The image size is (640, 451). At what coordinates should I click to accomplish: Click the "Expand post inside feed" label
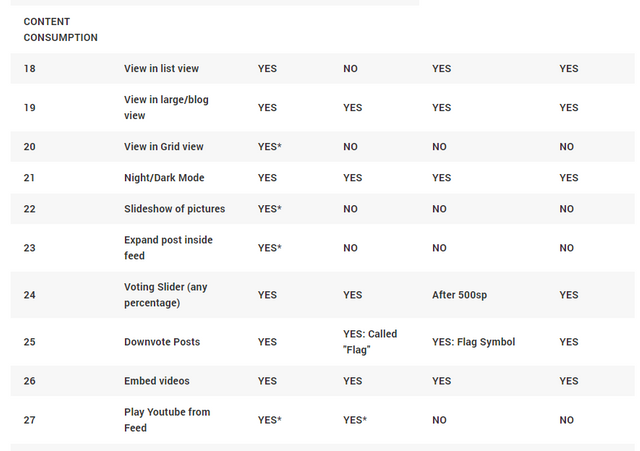pyautogui.click(x=168, y=248)
